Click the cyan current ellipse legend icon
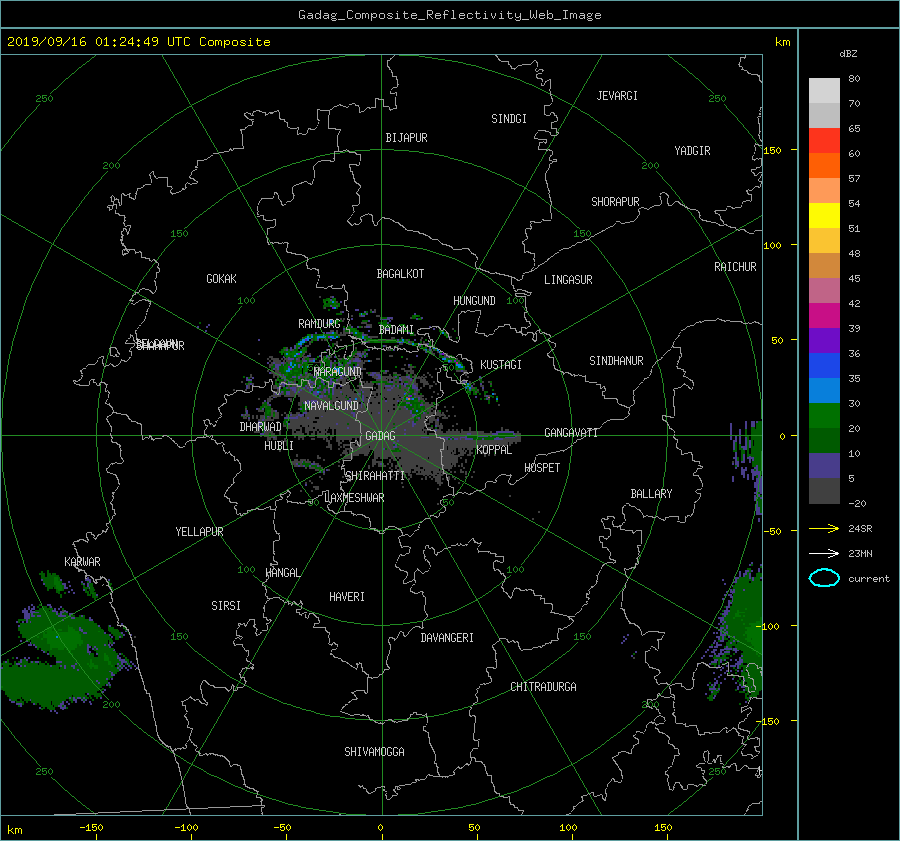The image size is (900, 841). (824, 578)
